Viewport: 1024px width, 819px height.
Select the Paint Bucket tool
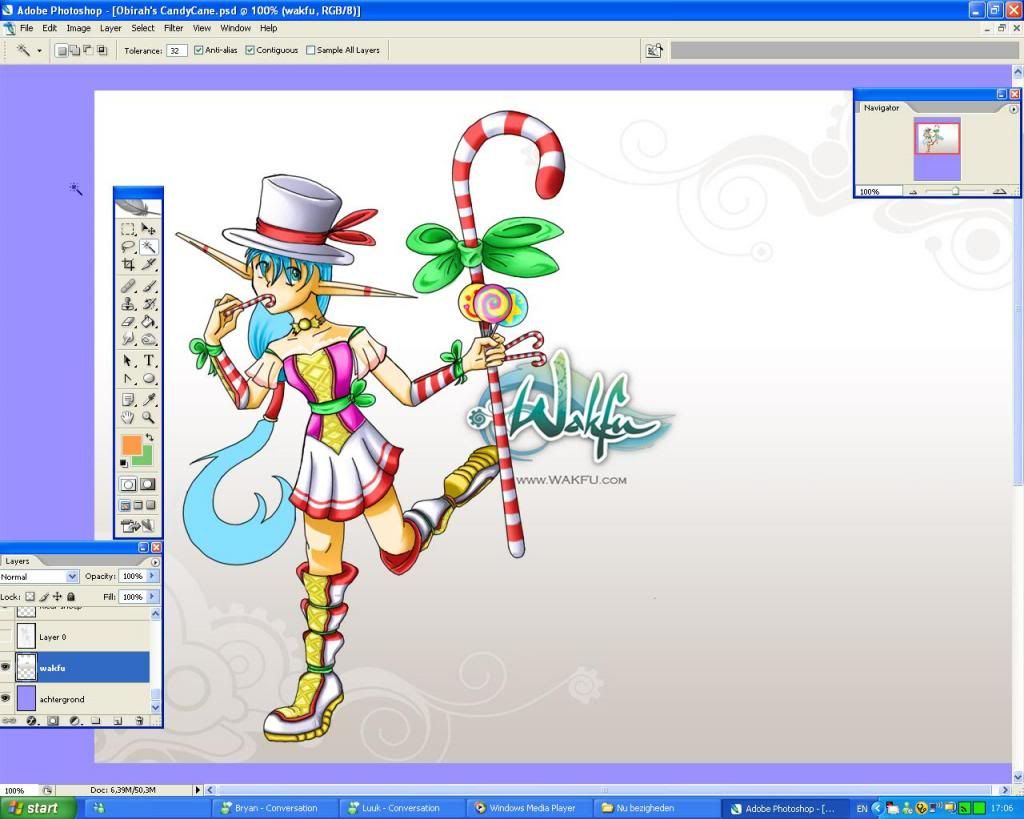pos(149,321)
